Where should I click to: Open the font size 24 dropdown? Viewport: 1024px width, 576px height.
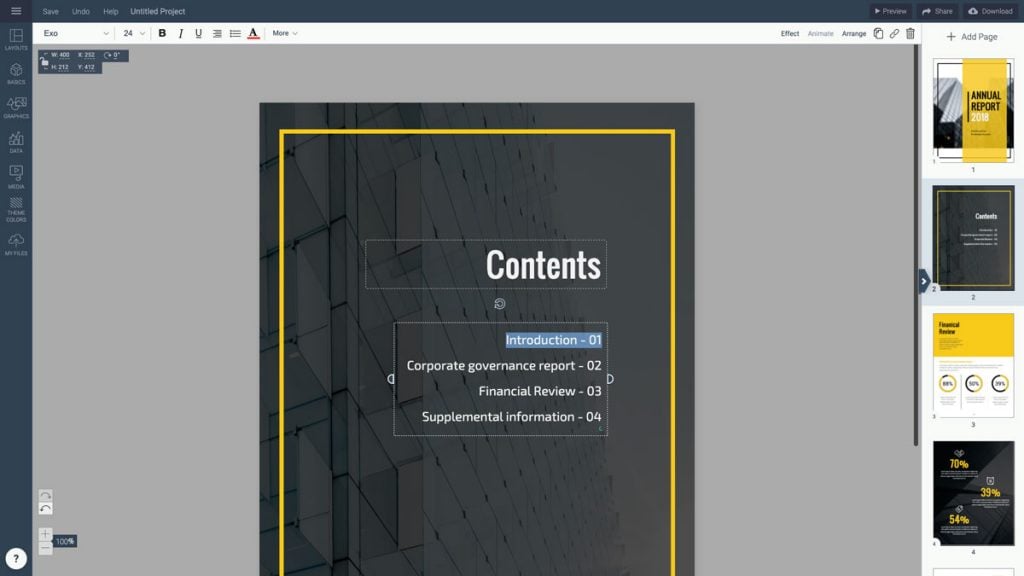tap(134, 33)
